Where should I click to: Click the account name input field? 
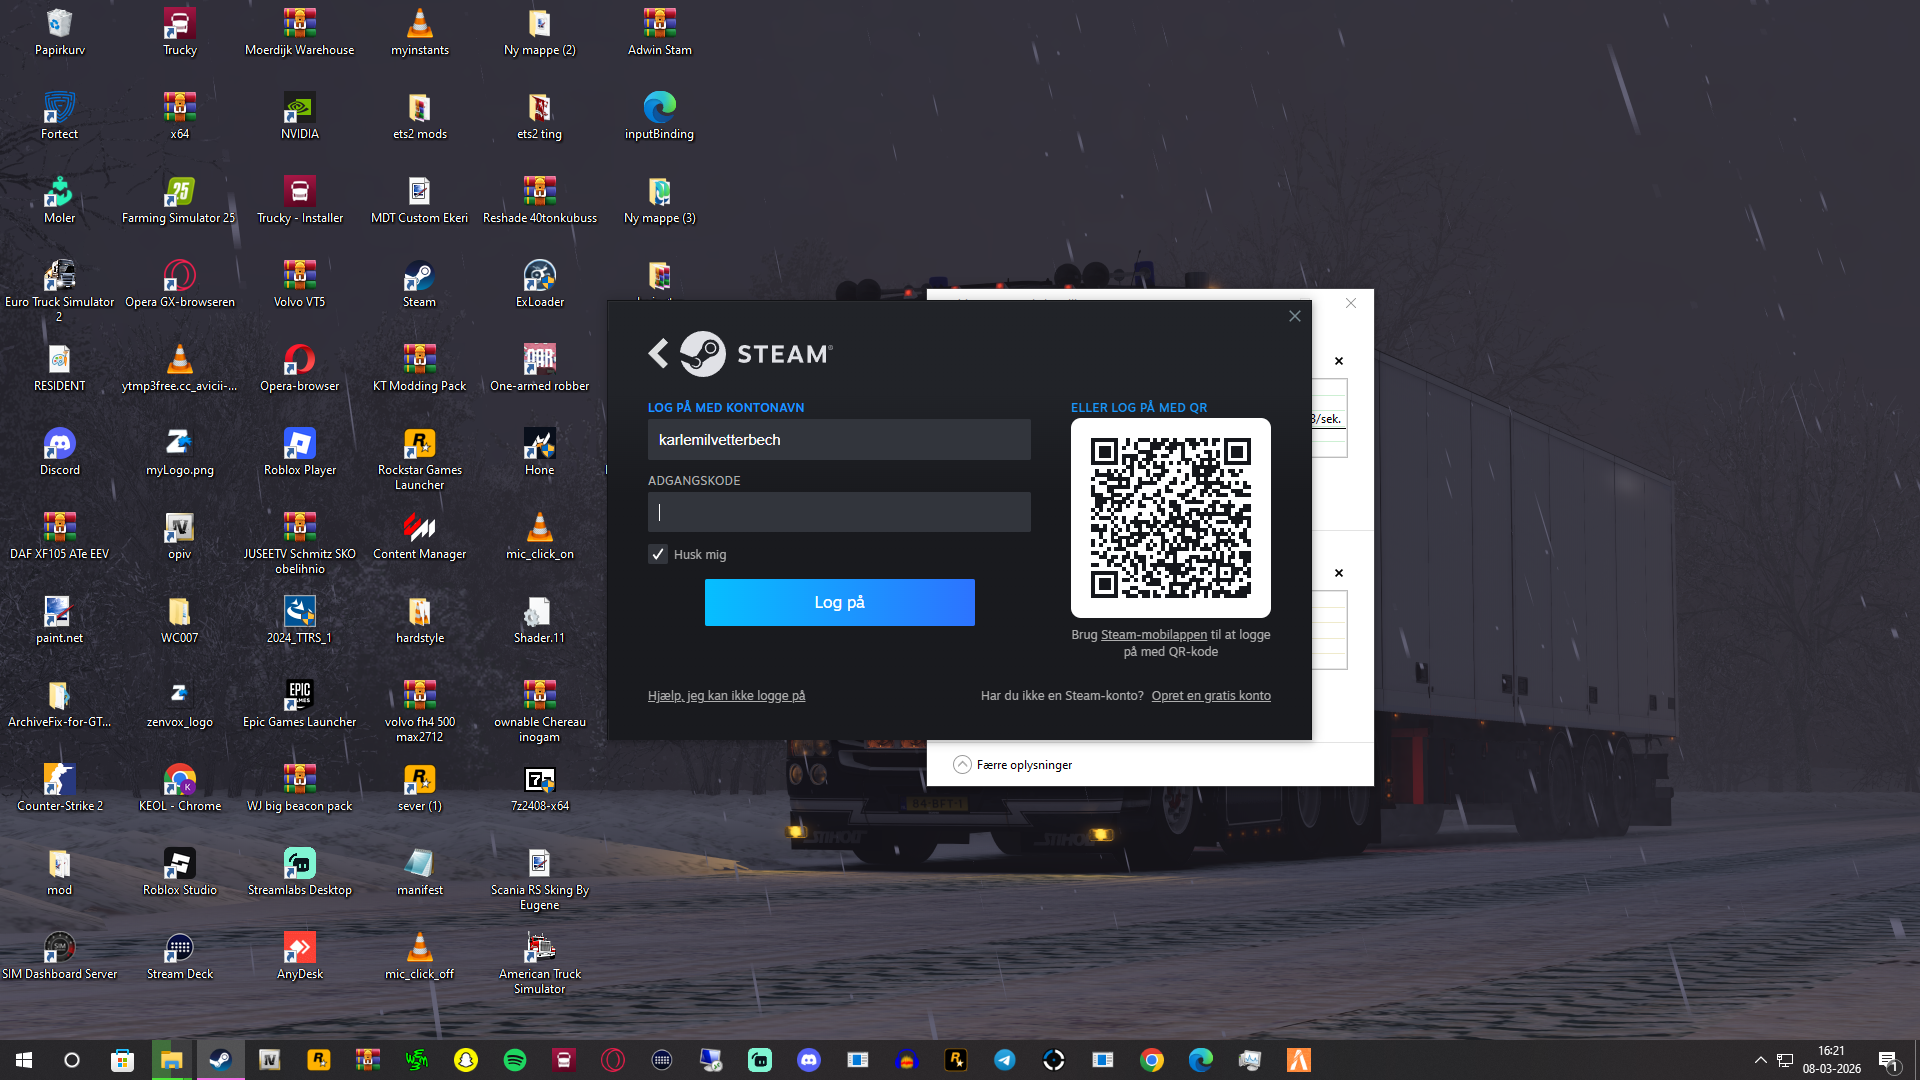(839, 440)
